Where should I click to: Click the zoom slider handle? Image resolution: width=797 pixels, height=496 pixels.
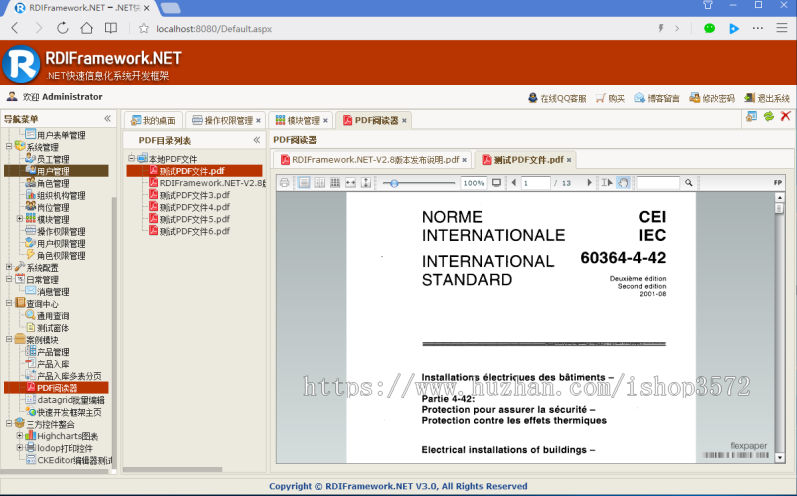[394, 183]
